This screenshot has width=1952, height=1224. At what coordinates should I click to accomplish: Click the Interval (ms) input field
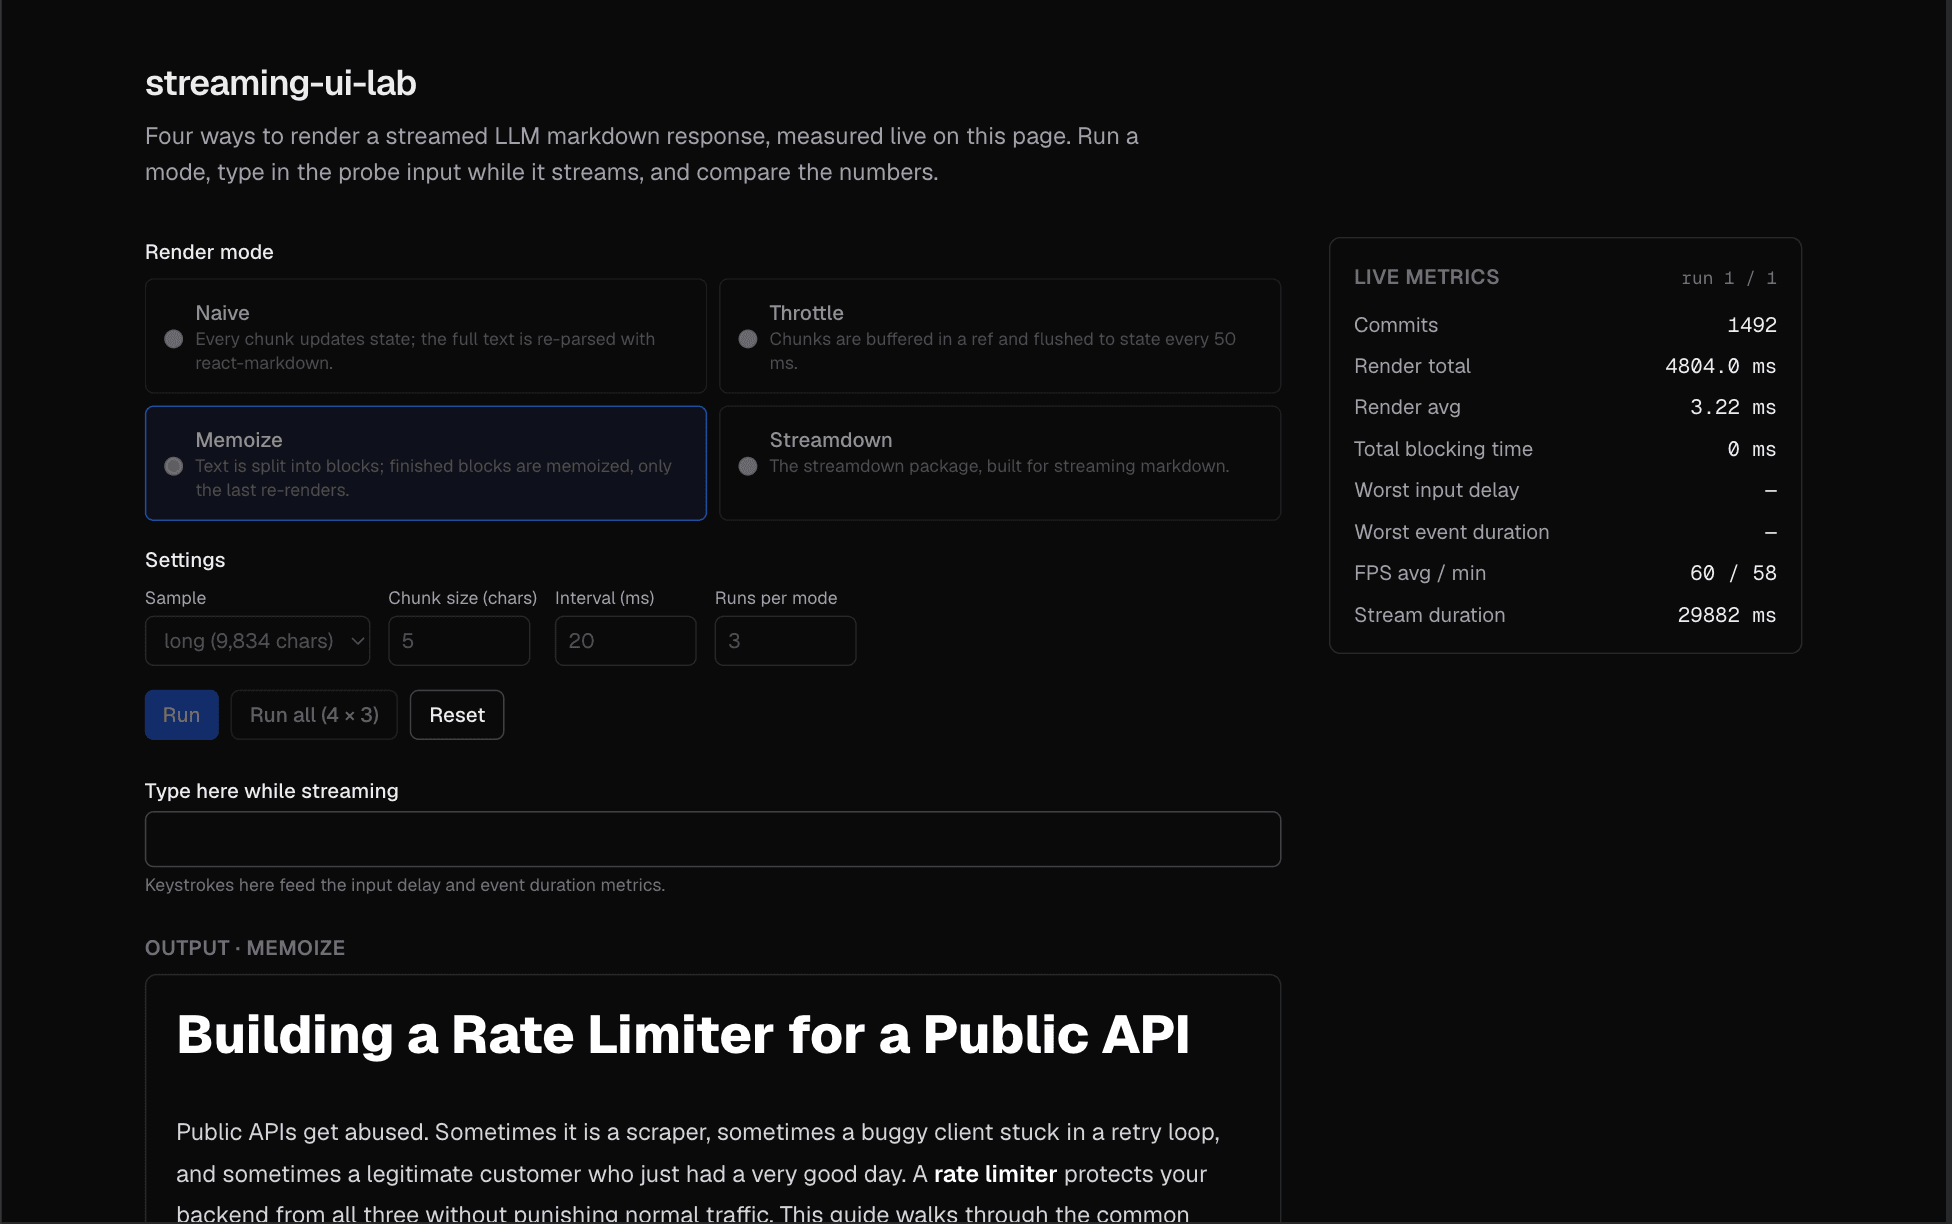626,641
